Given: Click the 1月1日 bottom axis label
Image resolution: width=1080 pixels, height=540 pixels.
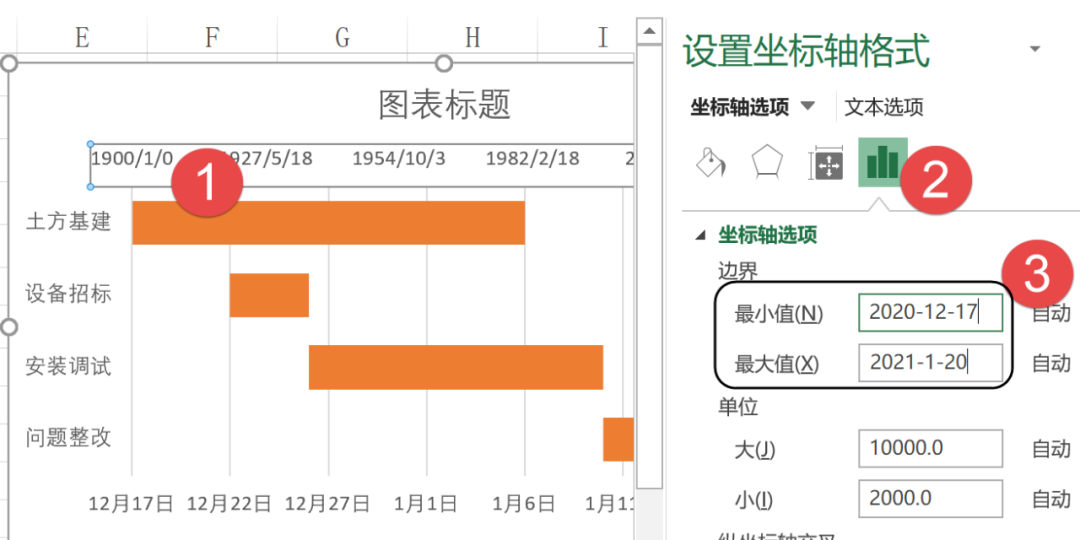Looking at the screenshot, I should tap(426, 504).
